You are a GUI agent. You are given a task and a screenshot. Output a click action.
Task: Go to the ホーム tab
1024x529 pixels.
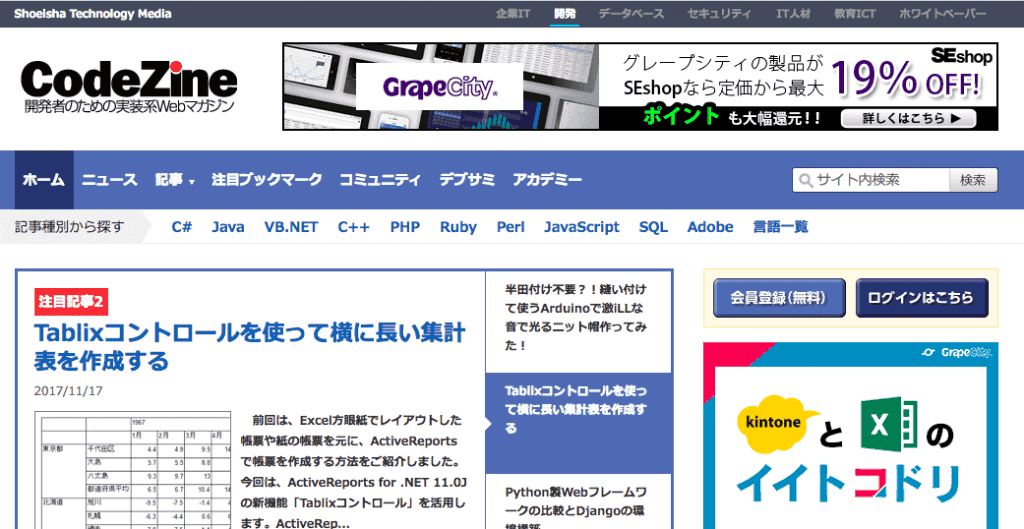click(x=44, y=180)
